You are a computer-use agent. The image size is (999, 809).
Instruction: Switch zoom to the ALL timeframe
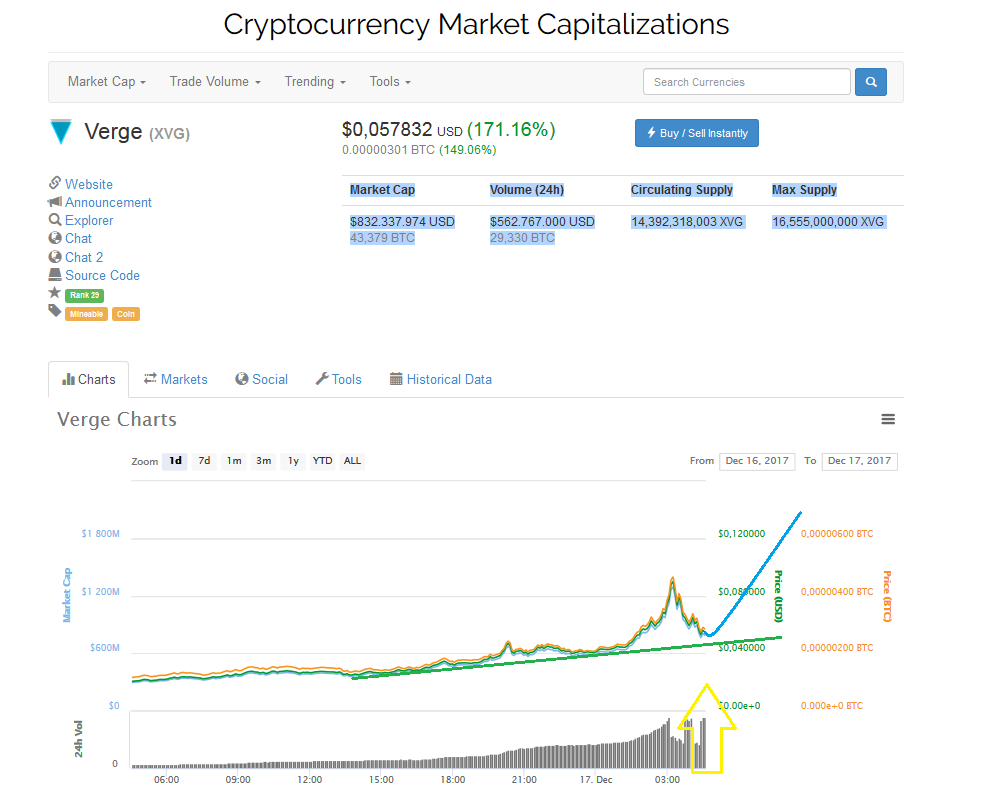click(352, 461)
